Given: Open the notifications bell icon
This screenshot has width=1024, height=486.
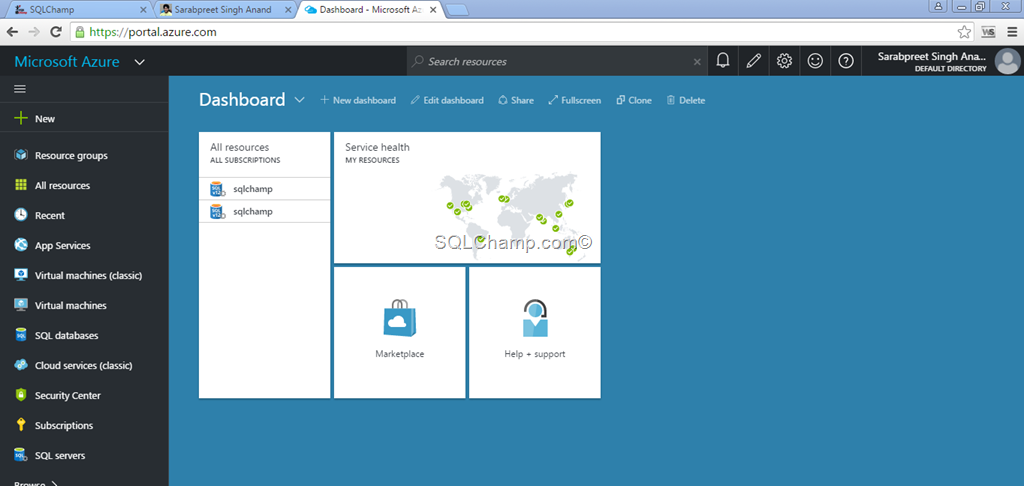Looking at the screenshot, I should coord(722,61).
